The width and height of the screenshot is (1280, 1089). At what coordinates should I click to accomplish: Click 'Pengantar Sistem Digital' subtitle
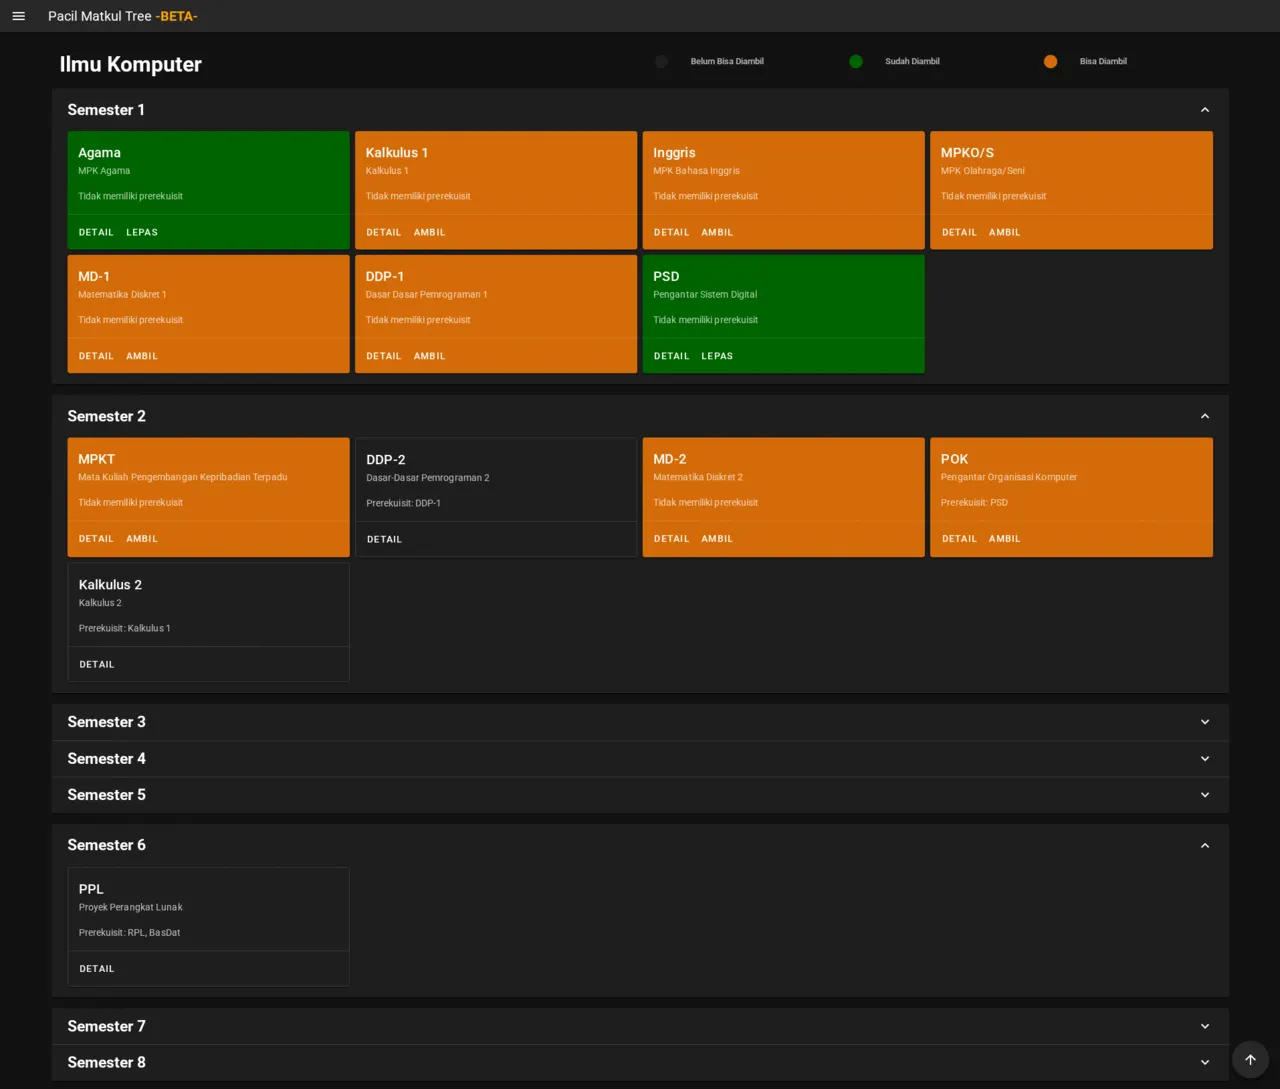(705, 295)
